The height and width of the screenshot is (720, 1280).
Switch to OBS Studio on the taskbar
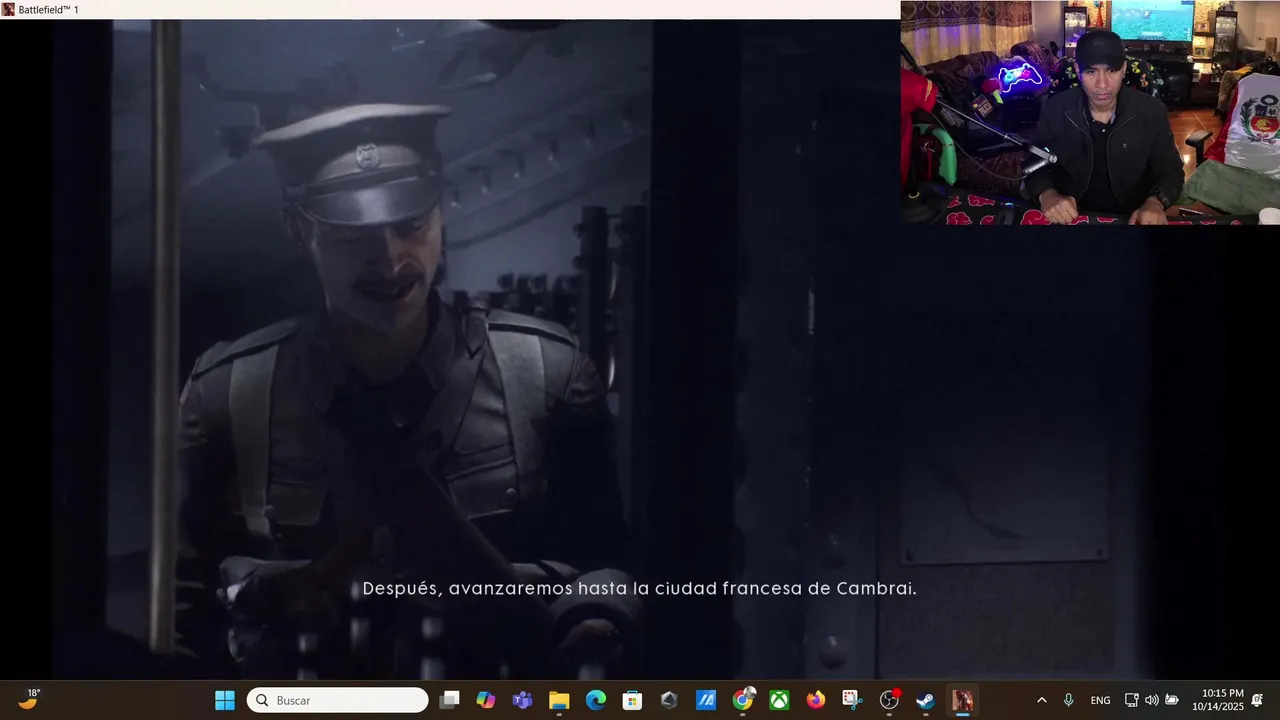point(889,700)
